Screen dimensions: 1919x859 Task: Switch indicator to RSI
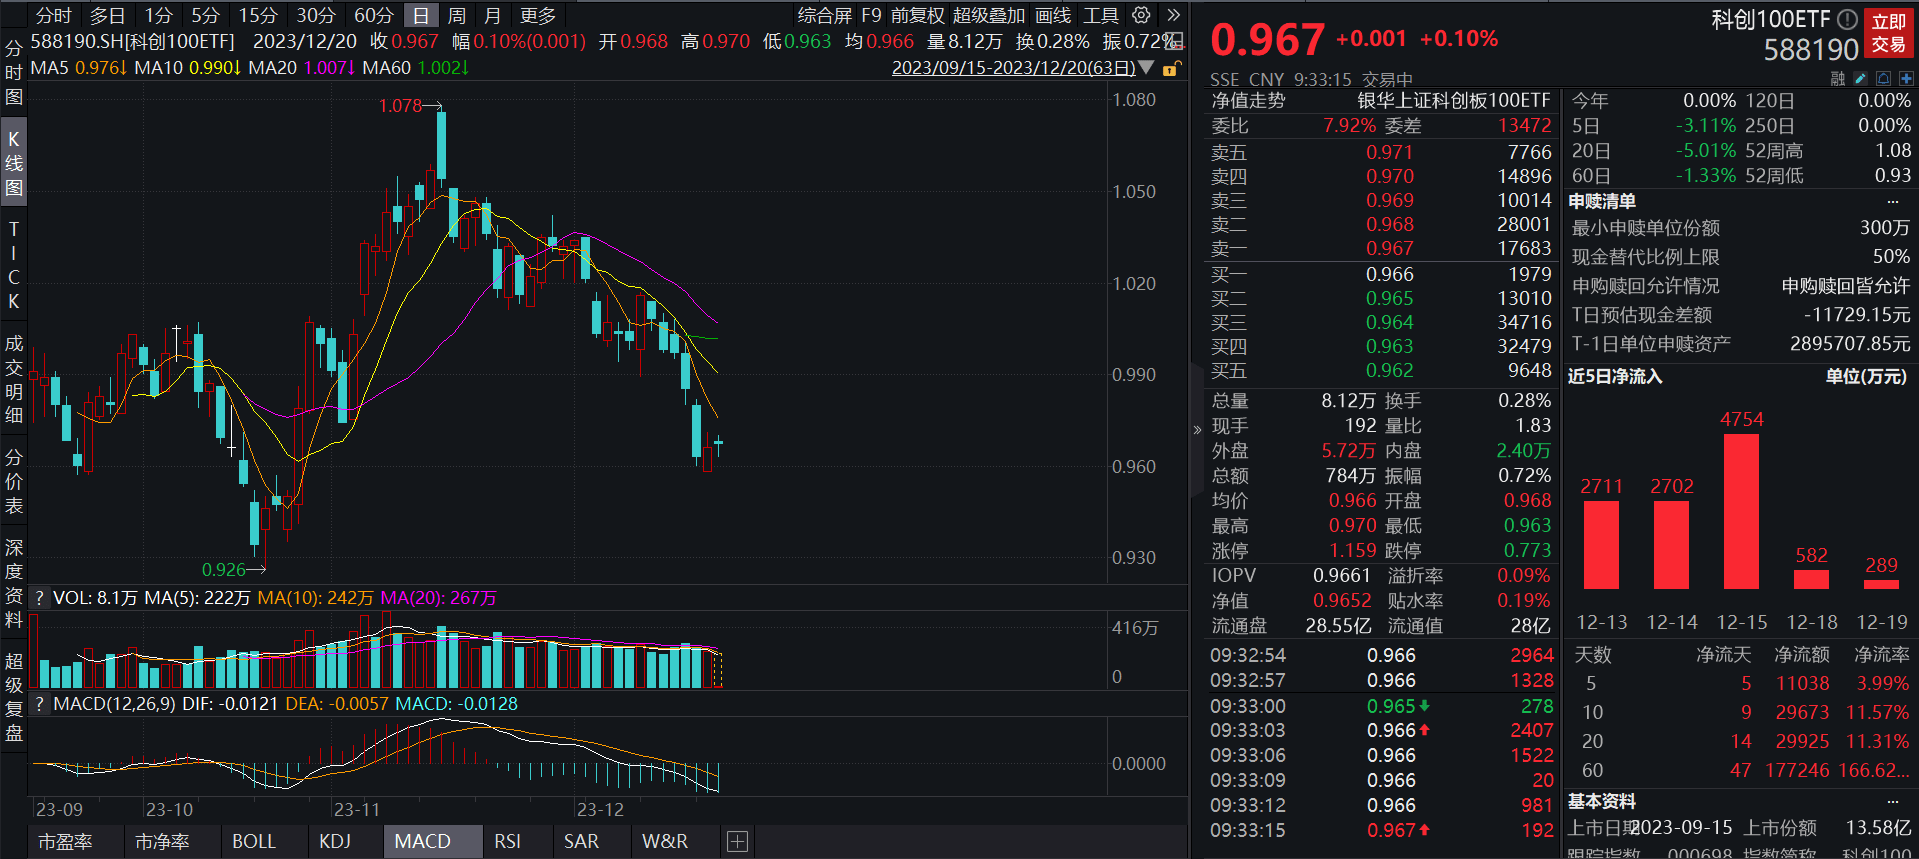(507, 841)
